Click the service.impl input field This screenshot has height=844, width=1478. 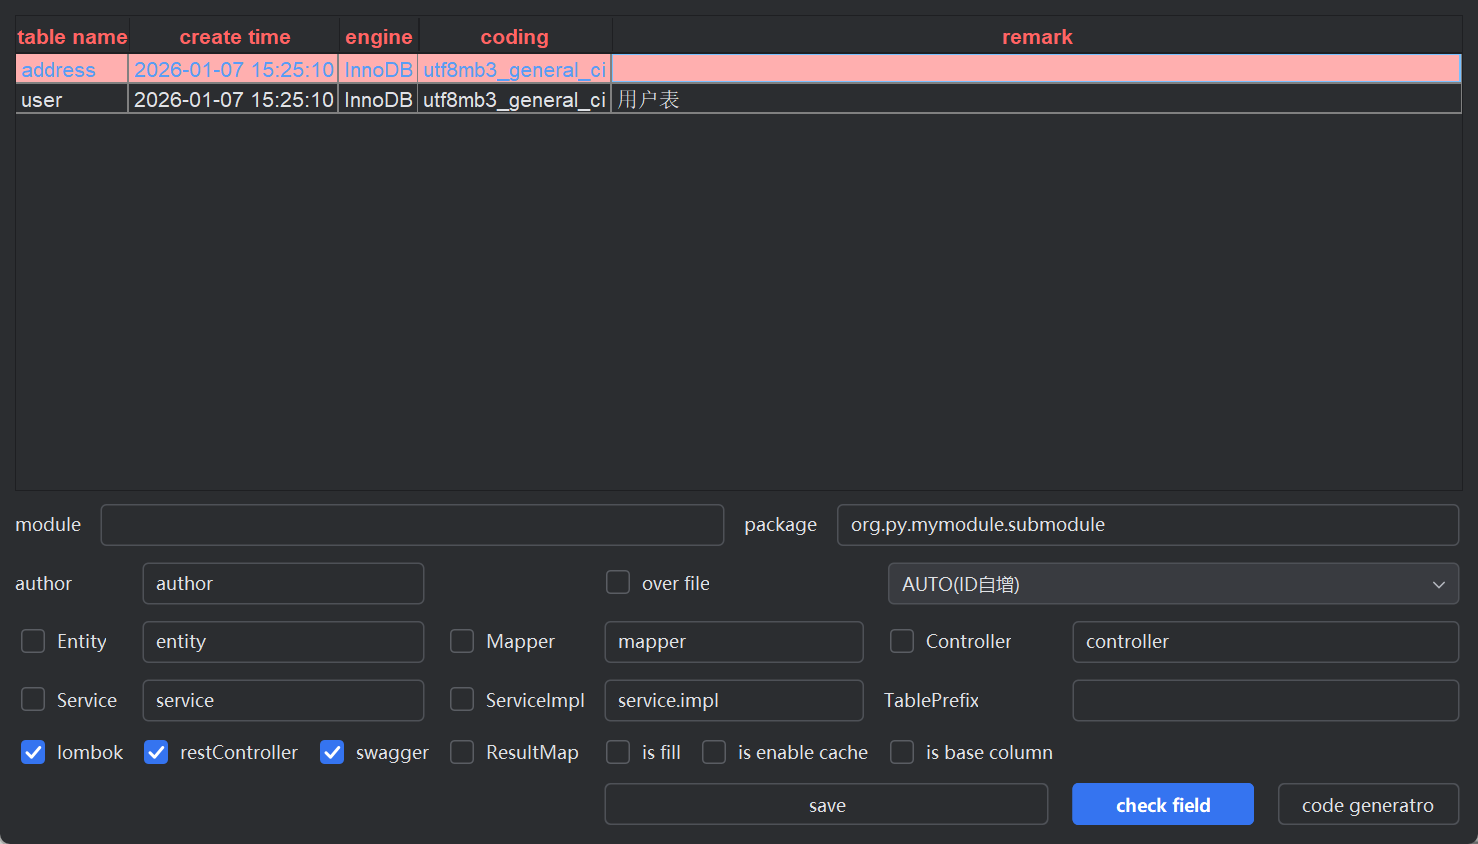click(x=734, y=700)
